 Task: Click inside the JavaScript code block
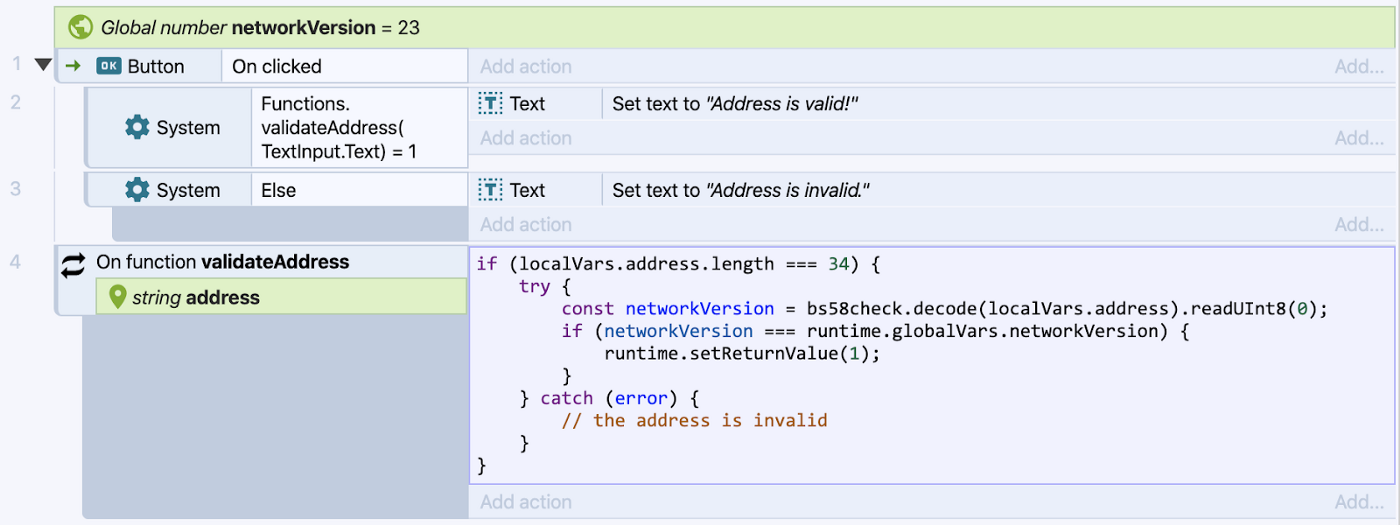(x=931, y=365)
